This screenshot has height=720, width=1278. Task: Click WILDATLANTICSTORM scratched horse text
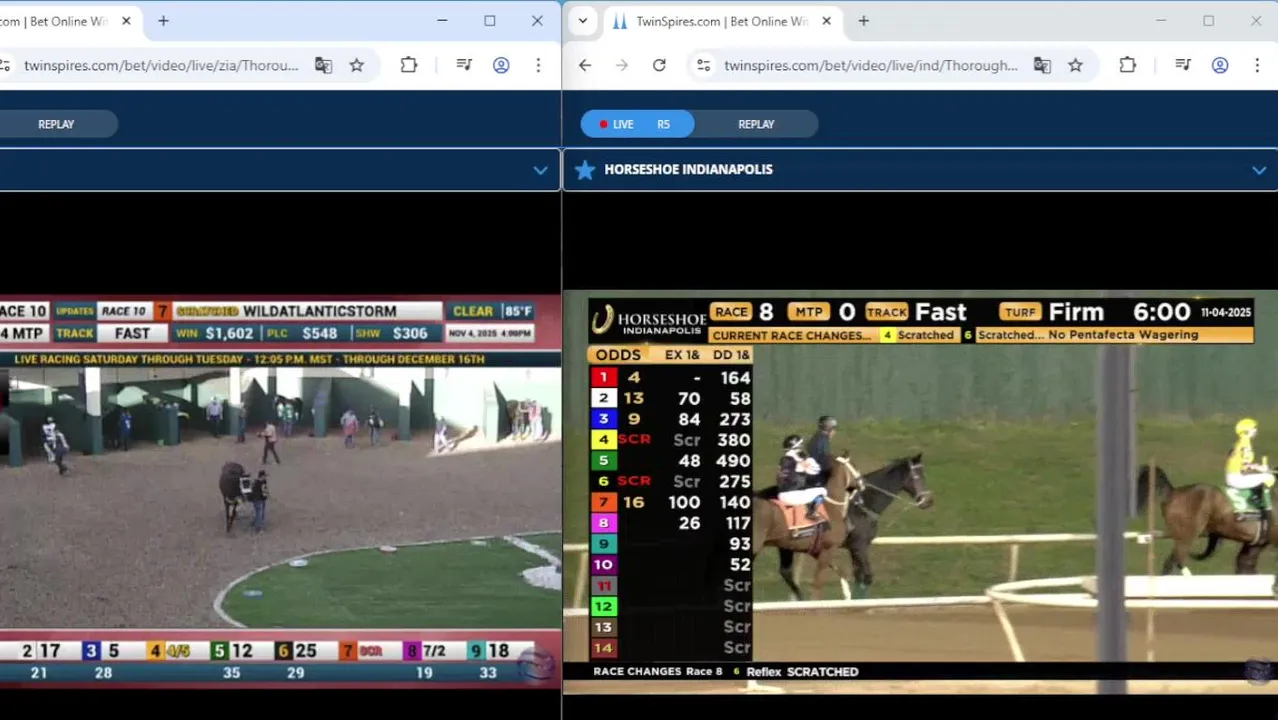[320, 311]
